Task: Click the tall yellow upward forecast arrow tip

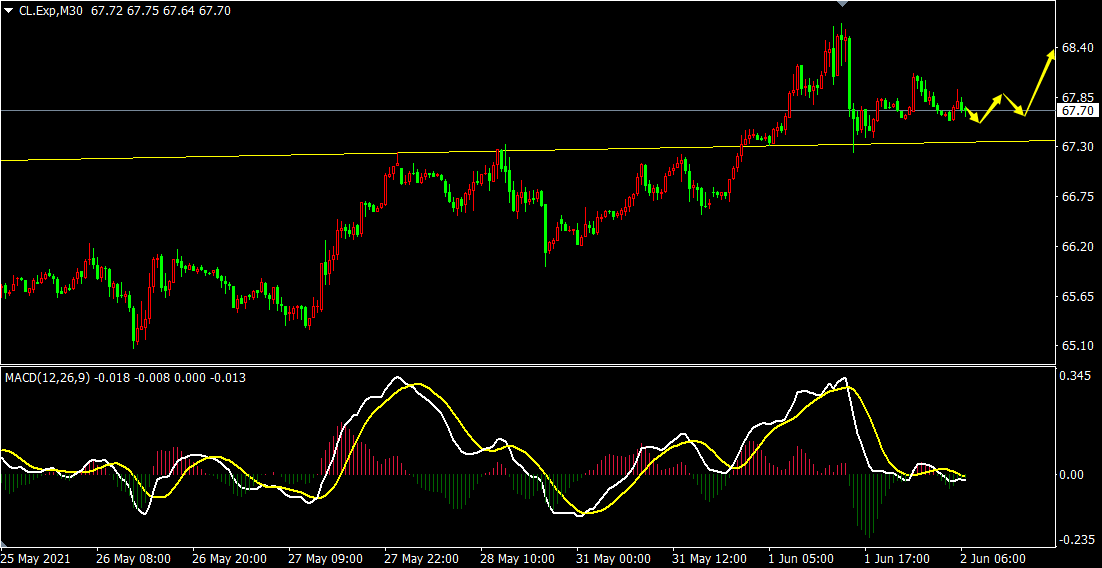Action: click(1051, 52)
